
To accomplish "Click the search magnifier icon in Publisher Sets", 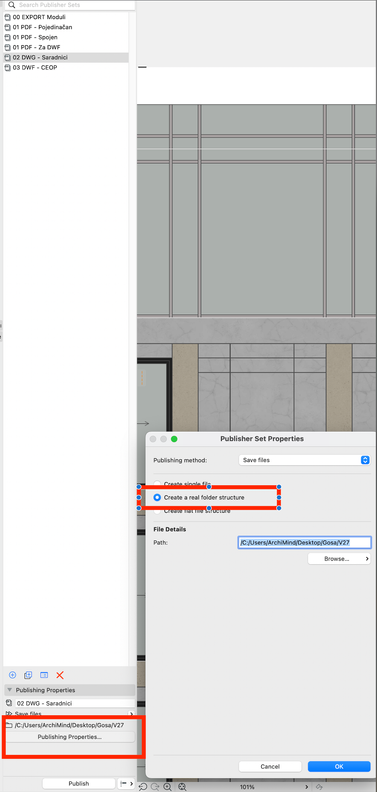I will pos(12,5).
